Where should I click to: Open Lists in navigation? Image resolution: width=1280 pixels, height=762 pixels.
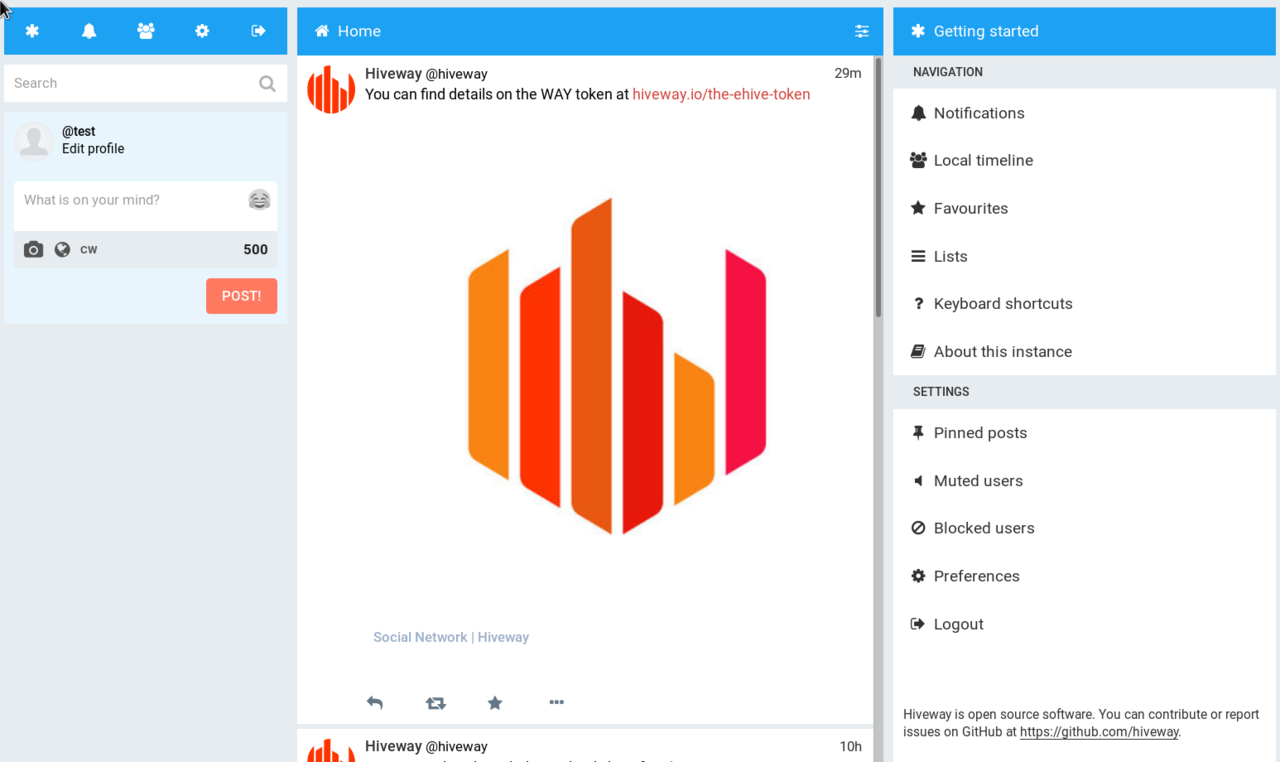click(x=1084, y=256)
